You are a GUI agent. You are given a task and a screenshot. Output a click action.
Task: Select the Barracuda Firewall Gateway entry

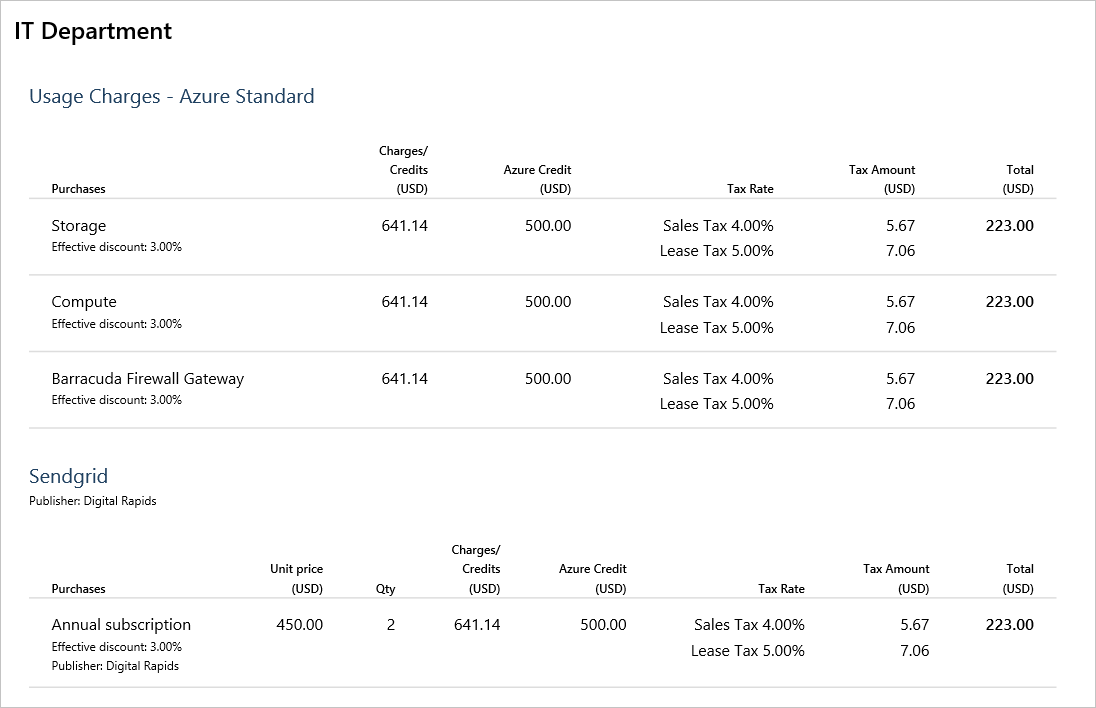pyautogui.click(x=146, y=378)
